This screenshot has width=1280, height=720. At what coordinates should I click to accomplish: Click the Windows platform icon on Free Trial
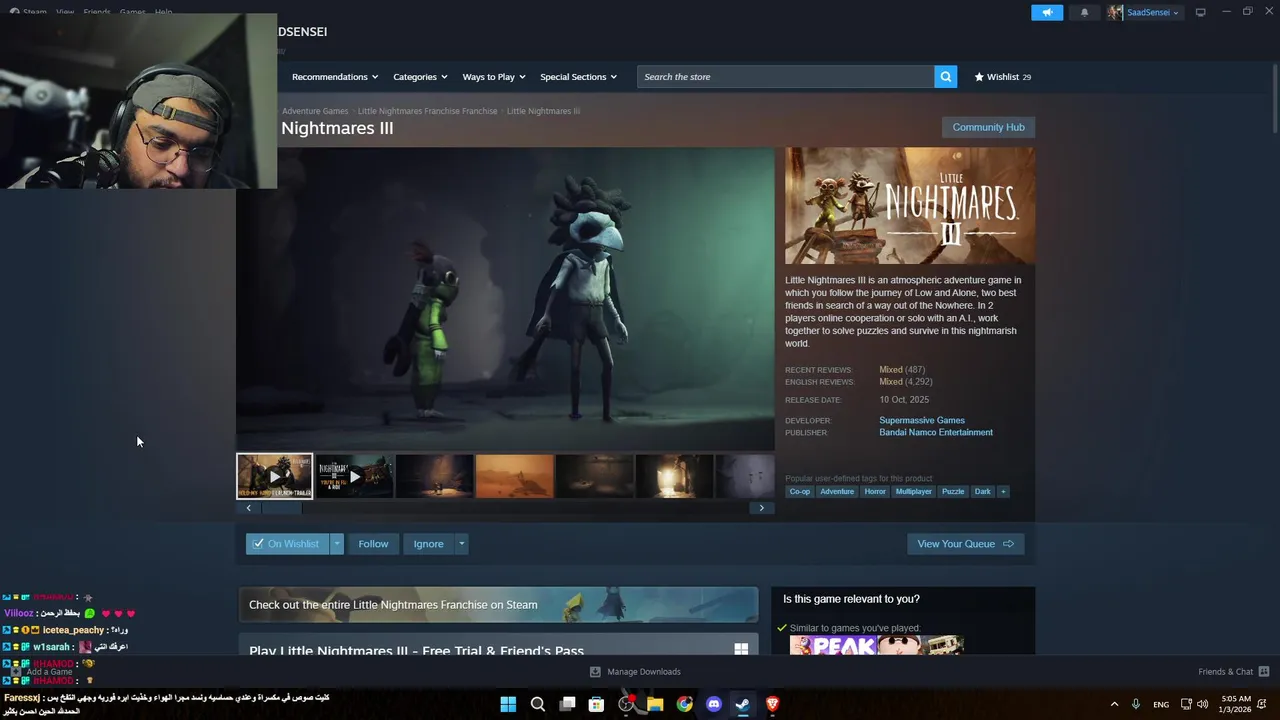[741, 649]
